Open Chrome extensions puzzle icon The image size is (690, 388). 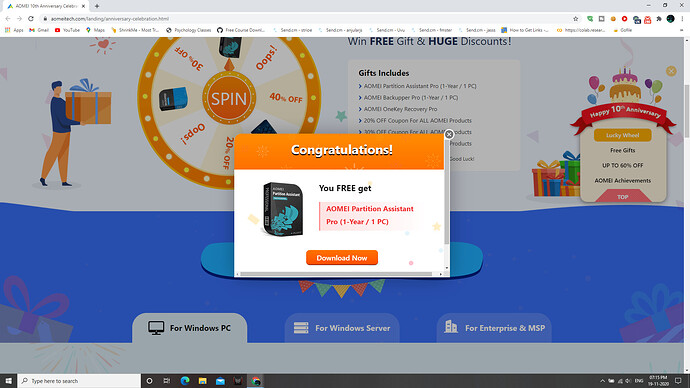click(659, 19)
